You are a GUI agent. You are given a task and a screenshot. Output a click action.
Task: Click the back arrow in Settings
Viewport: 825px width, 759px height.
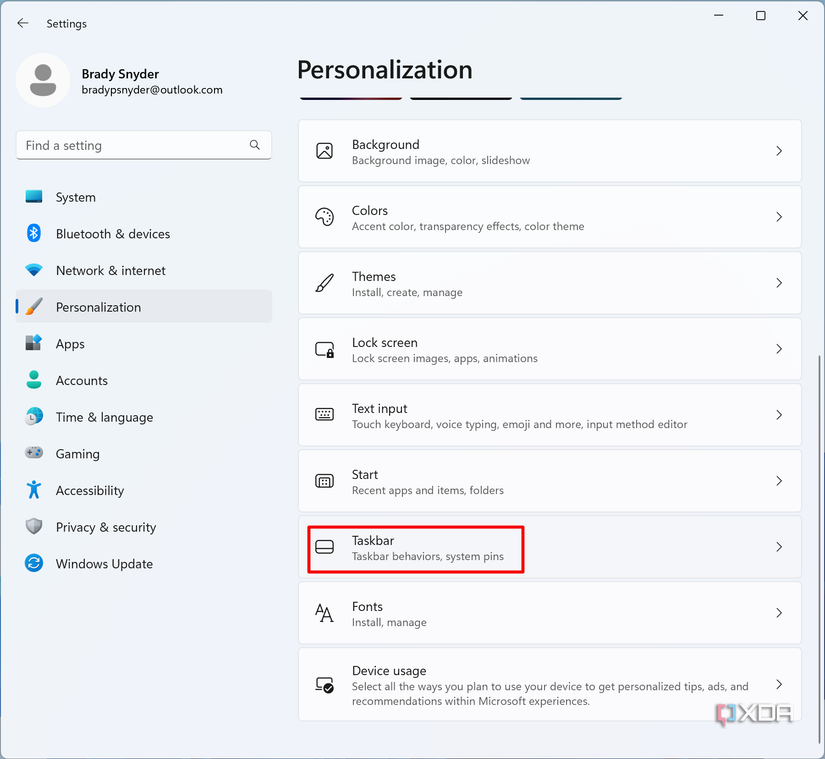click(23, 23)
